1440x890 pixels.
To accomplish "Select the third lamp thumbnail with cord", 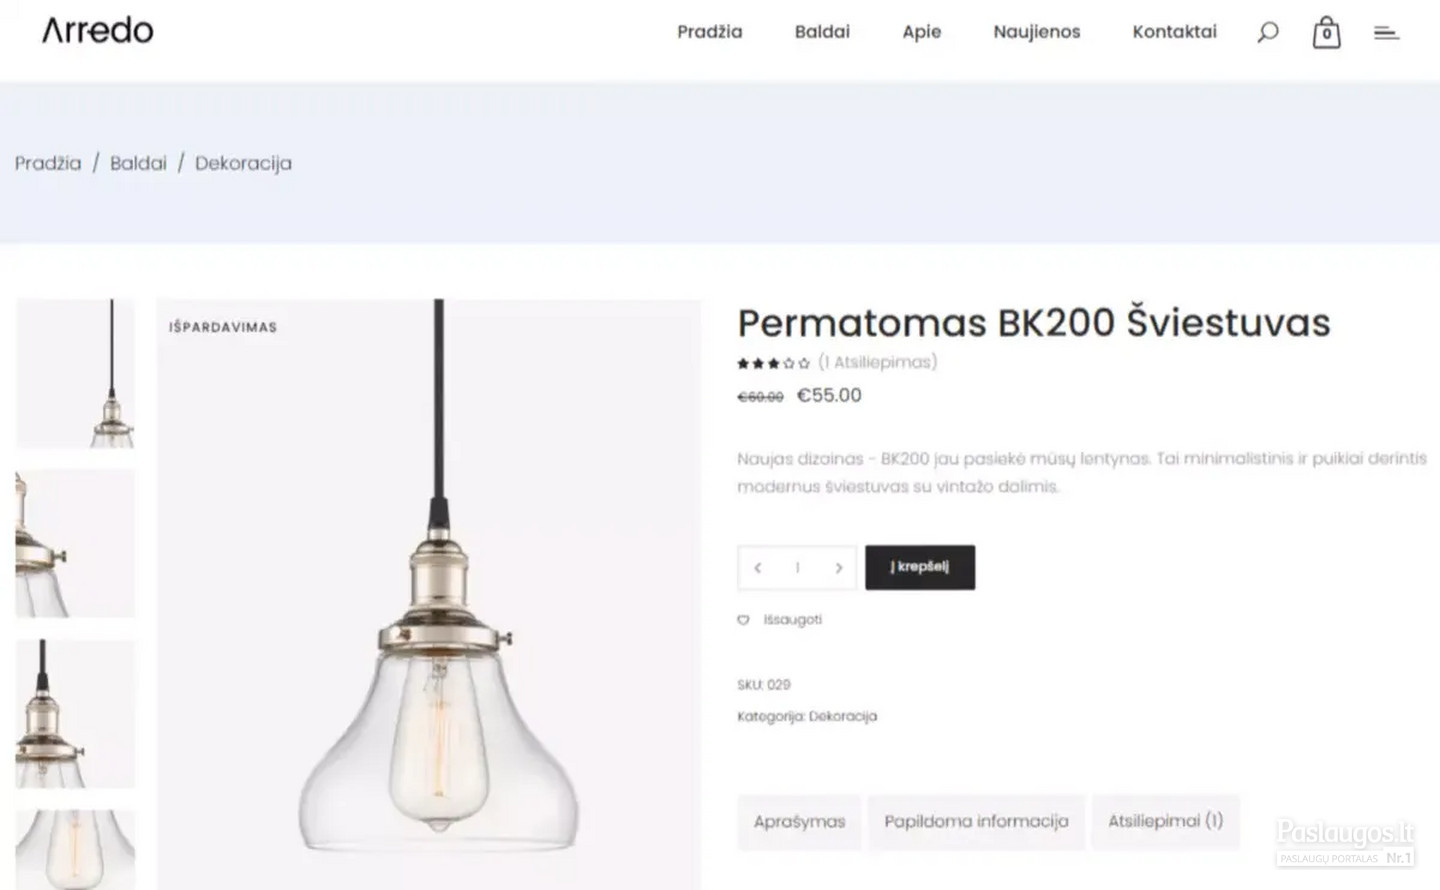I will pos(75,714).
